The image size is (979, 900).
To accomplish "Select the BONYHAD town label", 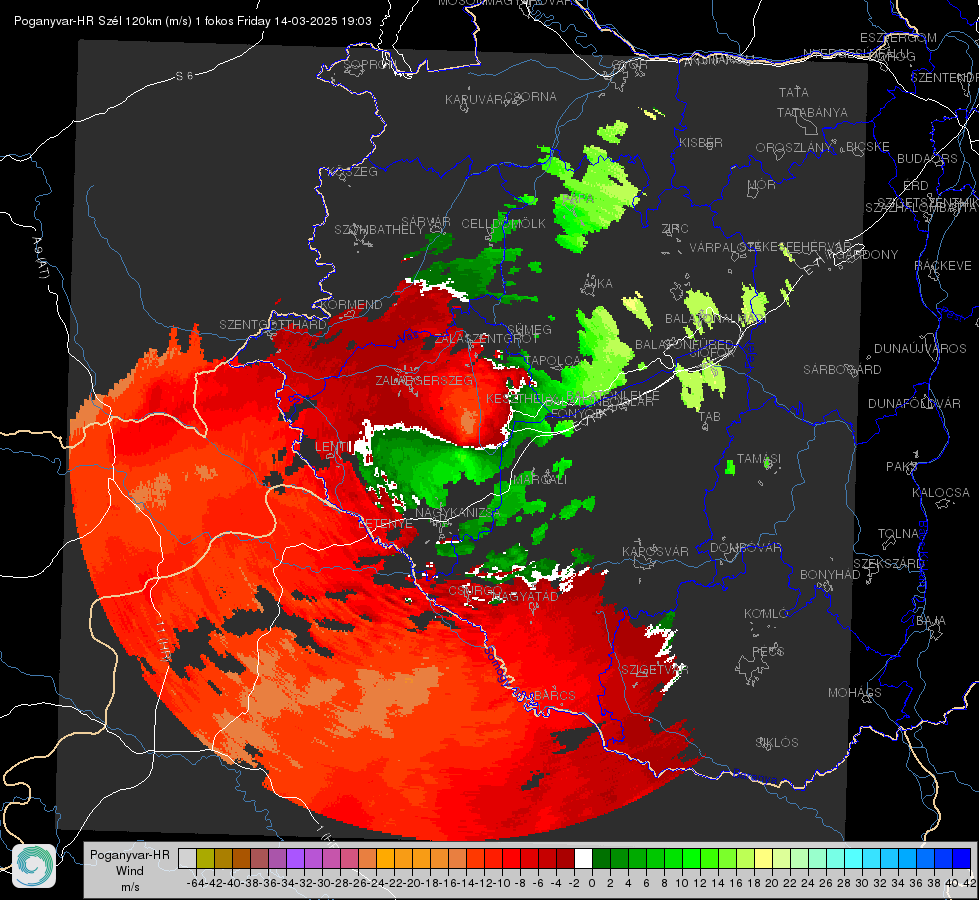I will tap(830, 575).
